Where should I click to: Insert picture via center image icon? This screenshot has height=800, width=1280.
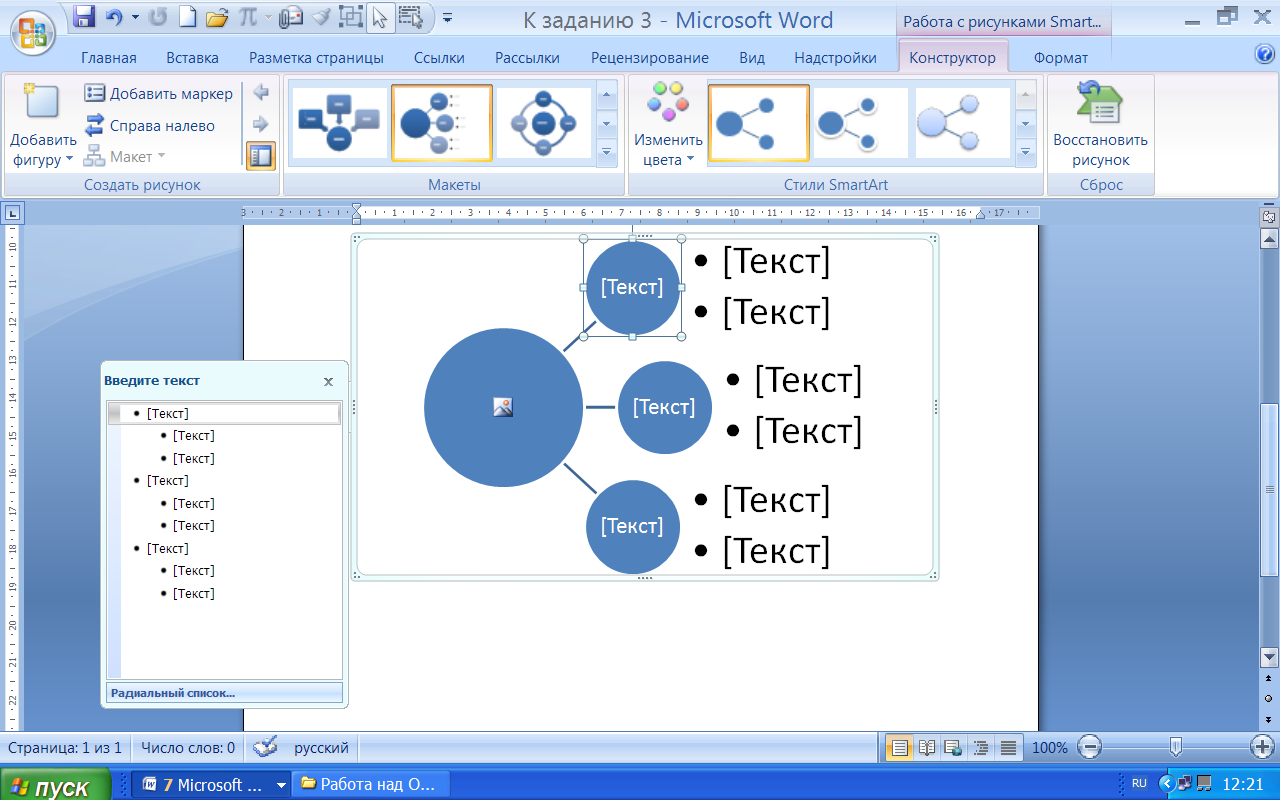(x=503, y=407)
